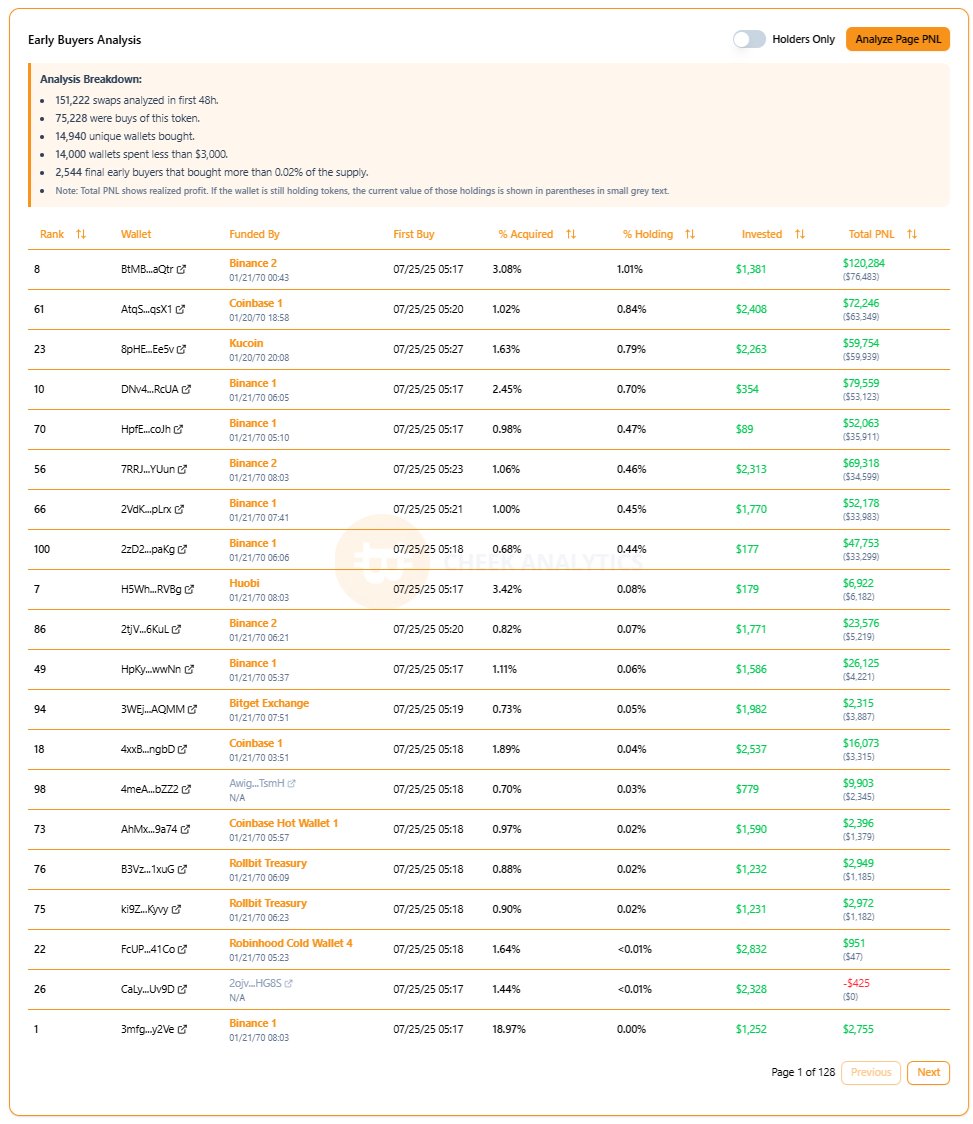The width and height of the screenshot is (973, 1124).
Task: Open external link for wallet 7RRJ...YUun
Action: pyautogui.click(x=182, y=470)
